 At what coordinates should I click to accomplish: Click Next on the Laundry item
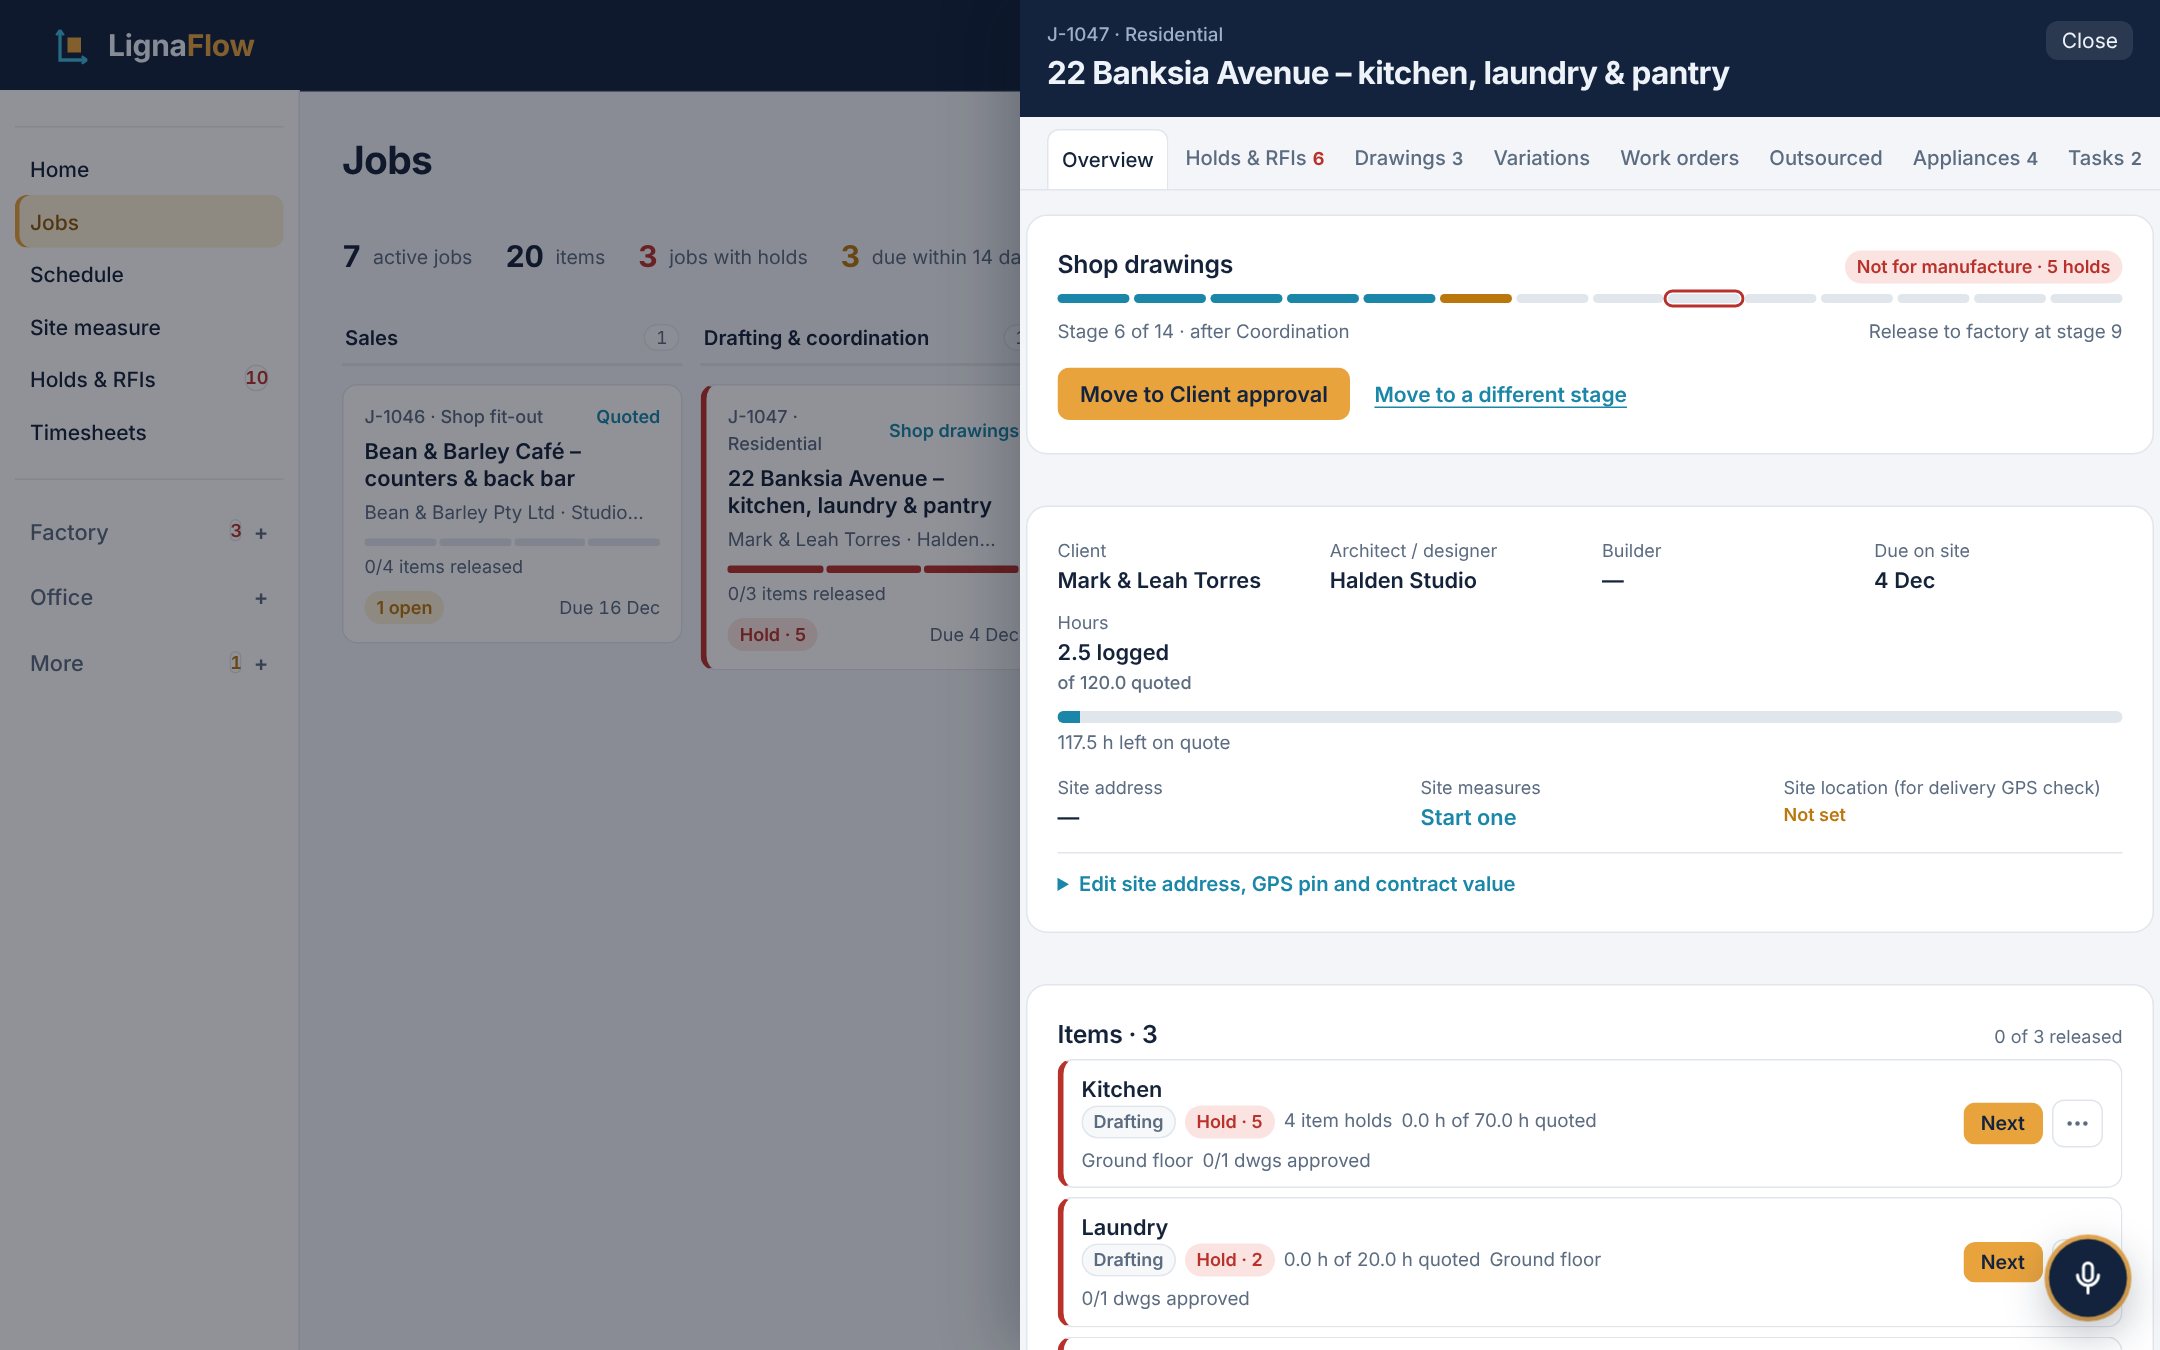coord(2002,1262)
